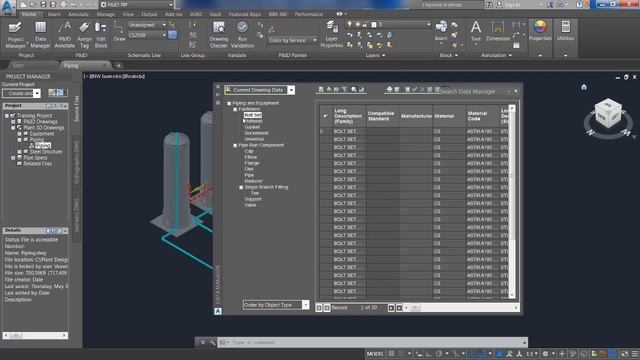Switch to the Insert ribbon tab
Screen dimensions: 640x360
(x=54, y=14)
